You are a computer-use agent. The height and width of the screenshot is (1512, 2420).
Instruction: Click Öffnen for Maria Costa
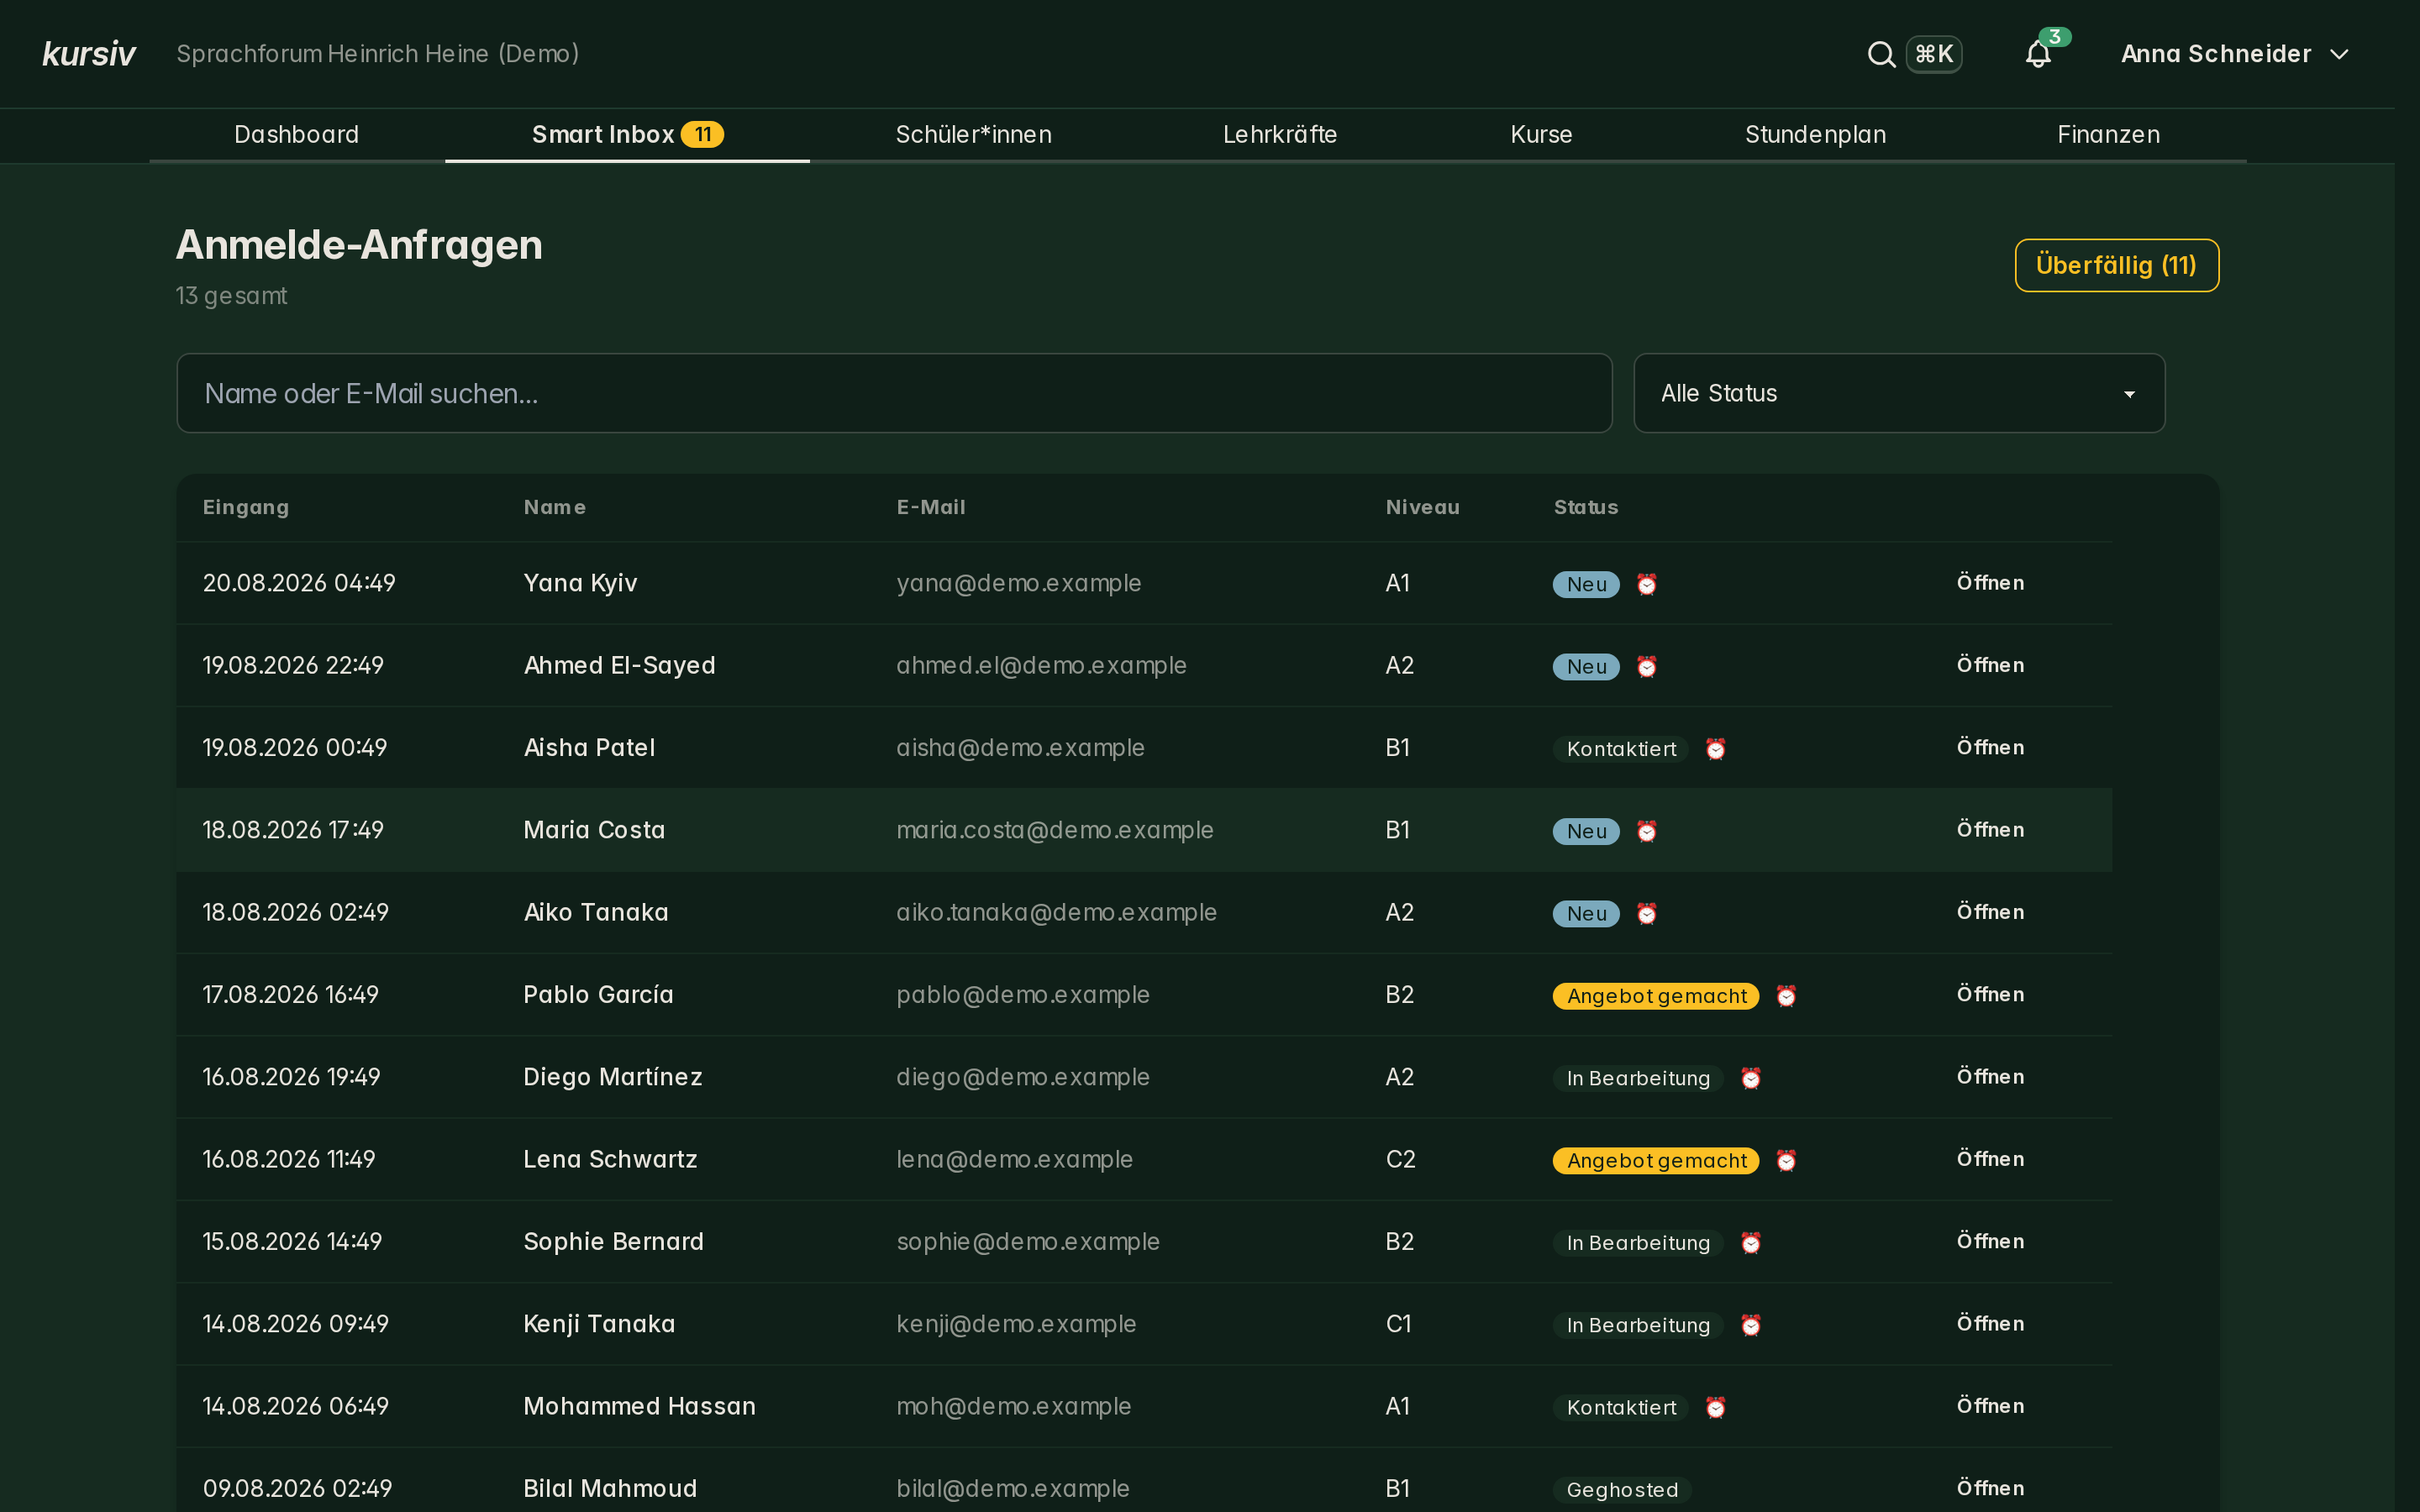(1990, 830)
